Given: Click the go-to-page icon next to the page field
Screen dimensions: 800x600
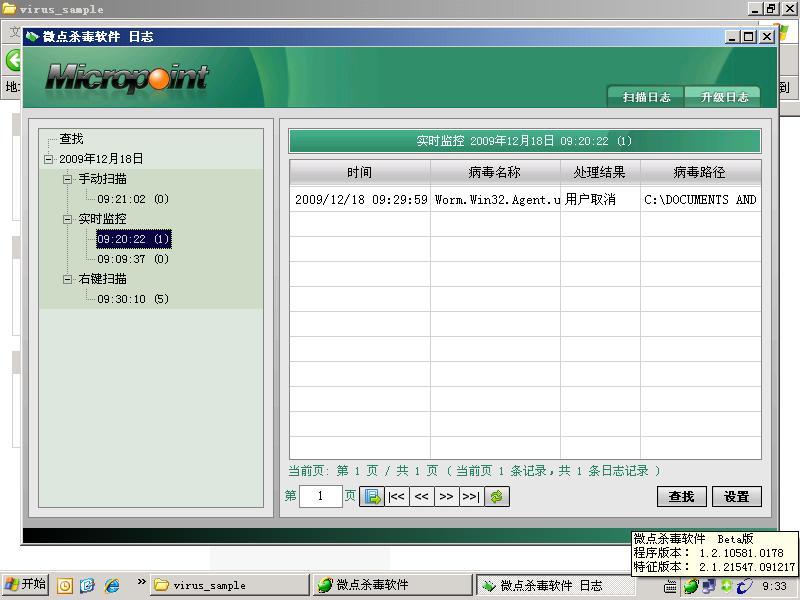Looking at the screenshot, I should [372, 496].
